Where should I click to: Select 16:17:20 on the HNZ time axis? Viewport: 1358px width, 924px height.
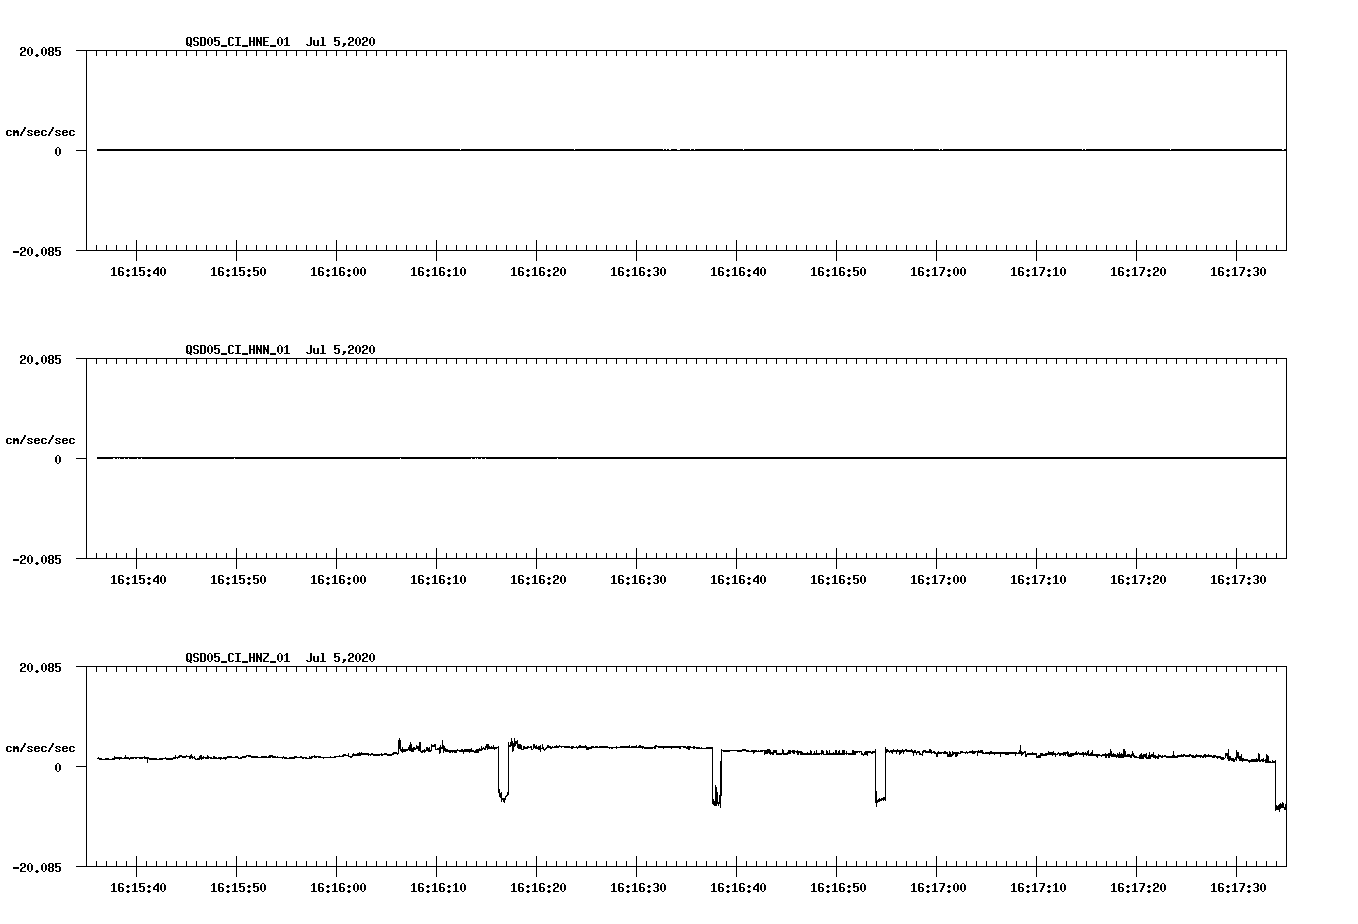tap(1138, 888)
